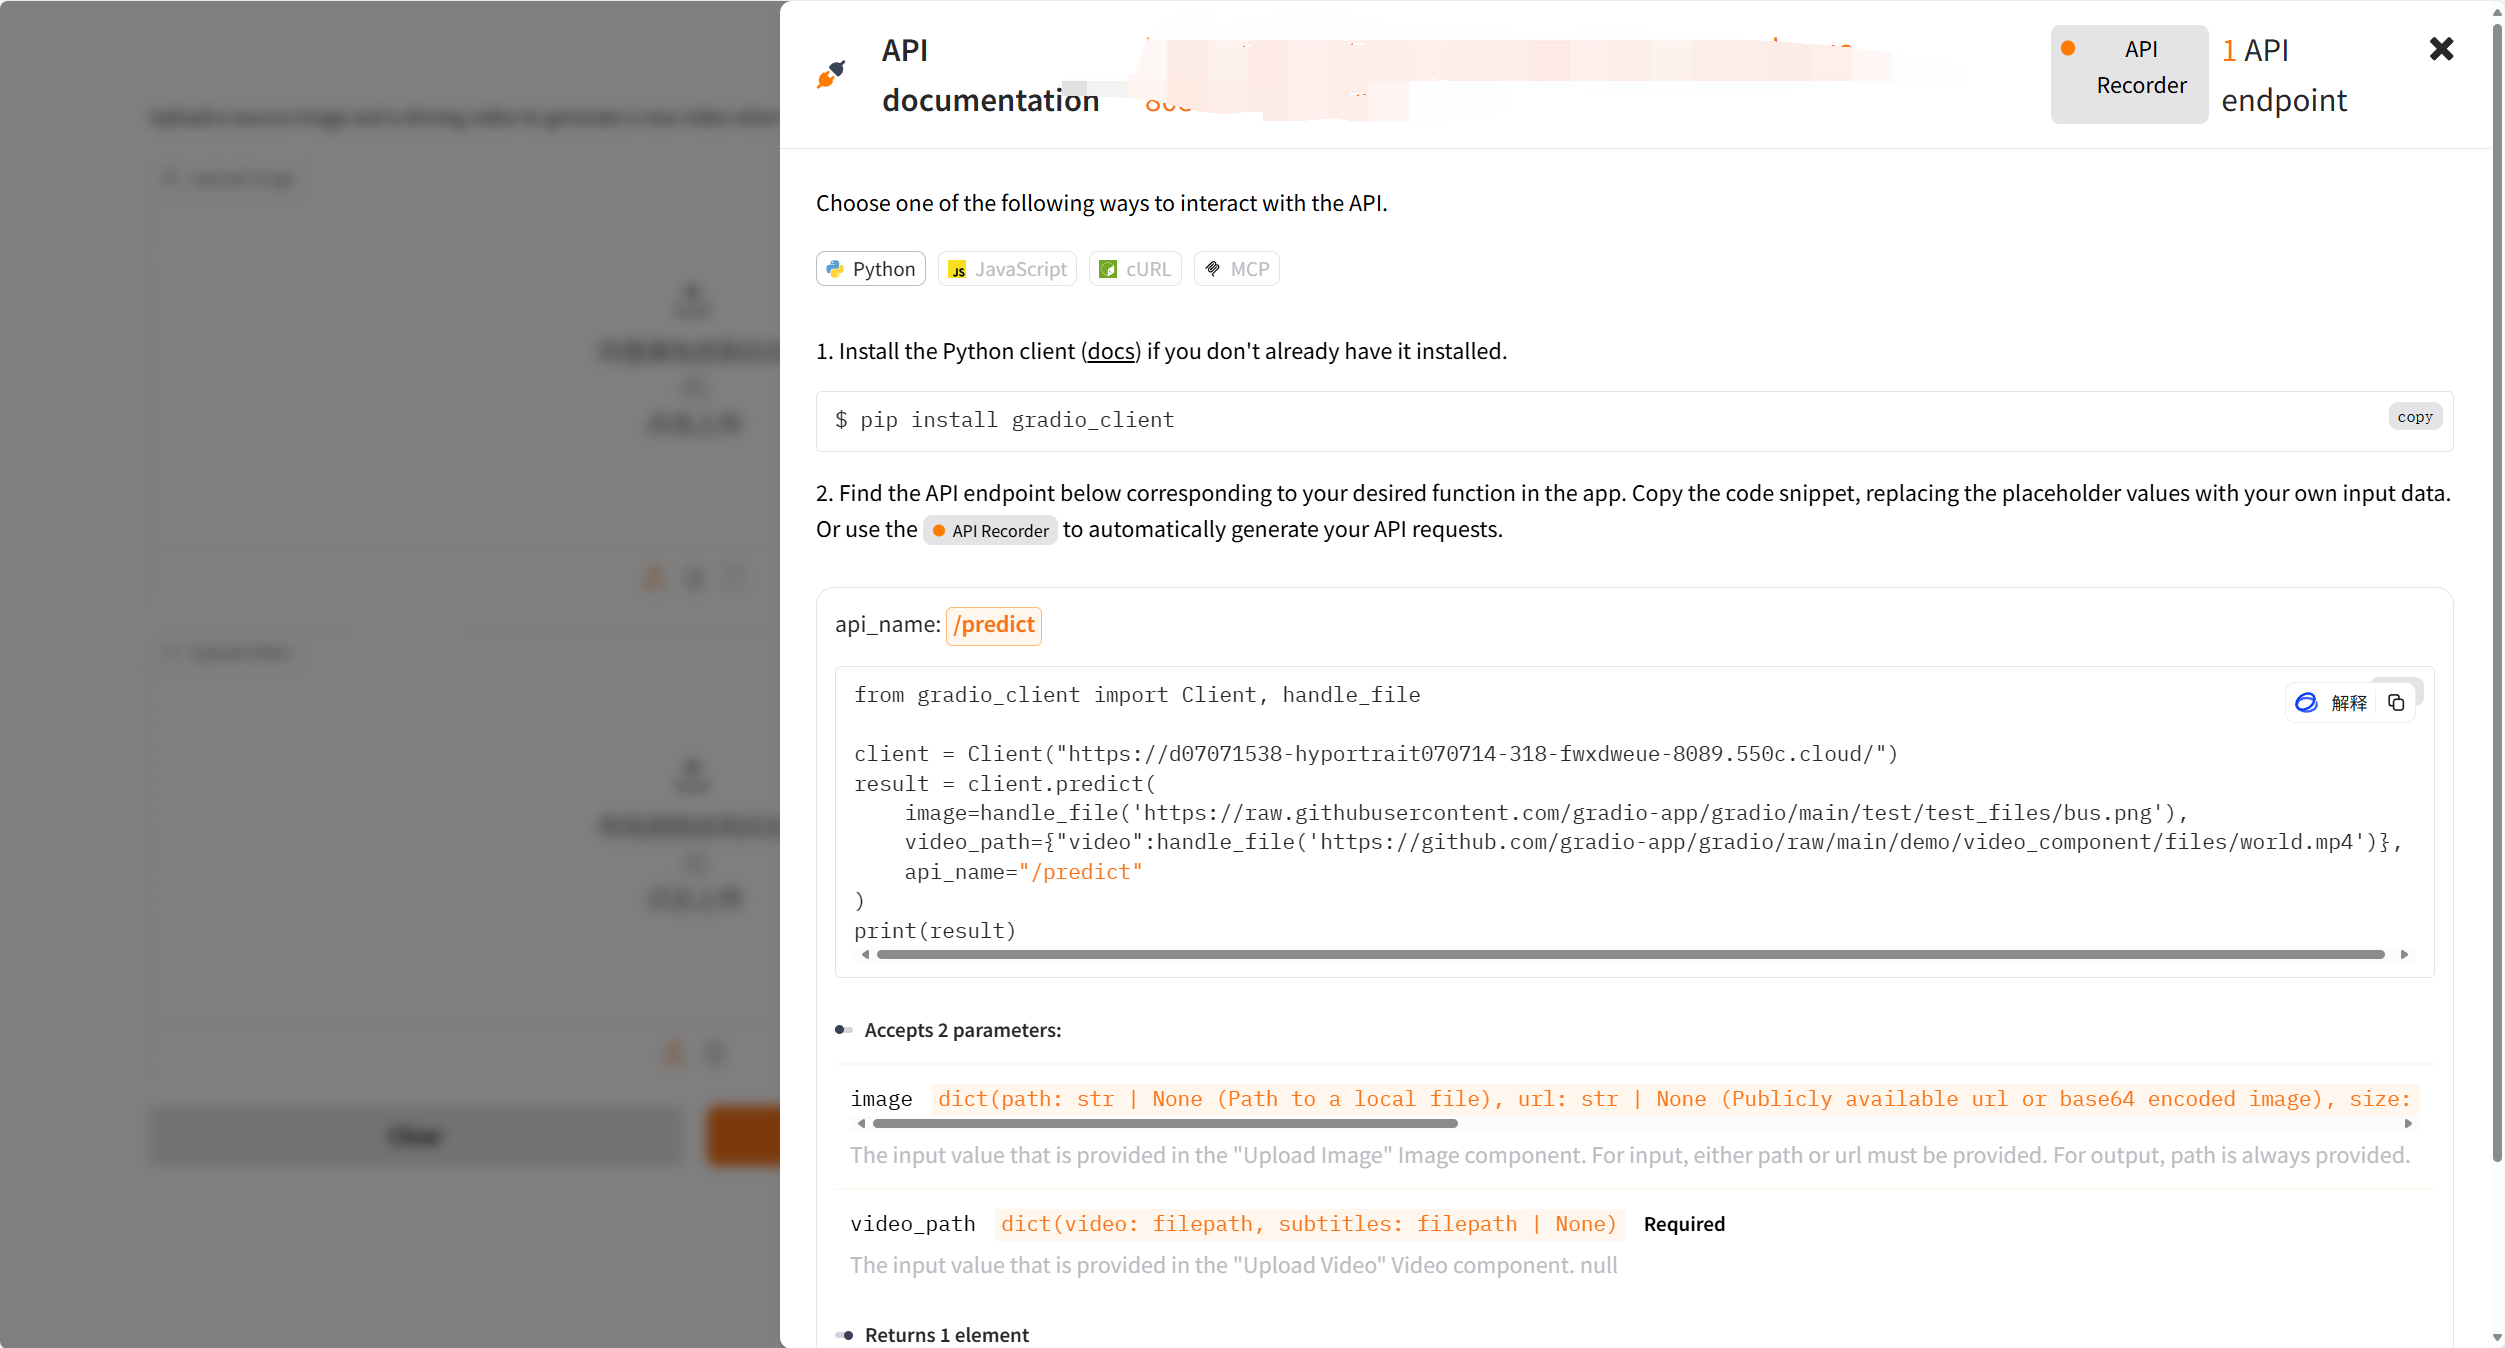Close the API documentation panel
This screenshot has height=1348, width=2505.
pyautogui.click(x=2441, y=49)
